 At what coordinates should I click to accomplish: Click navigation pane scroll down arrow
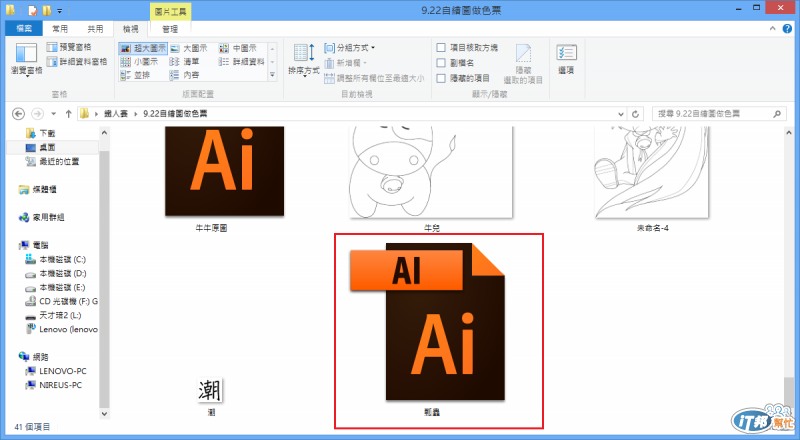(x=104, y=413)
